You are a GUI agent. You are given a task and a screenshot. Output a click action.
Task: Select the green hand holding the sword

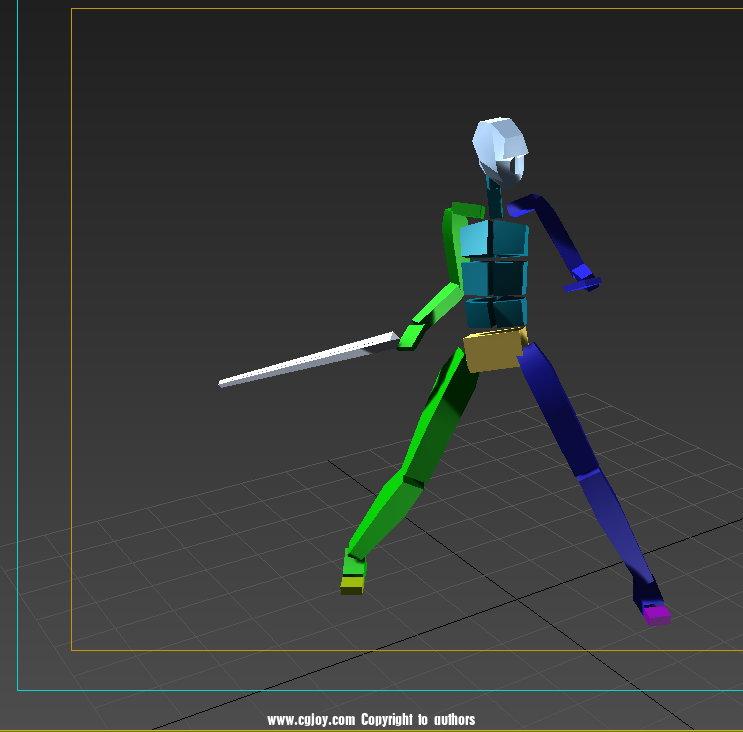[411, 335]
